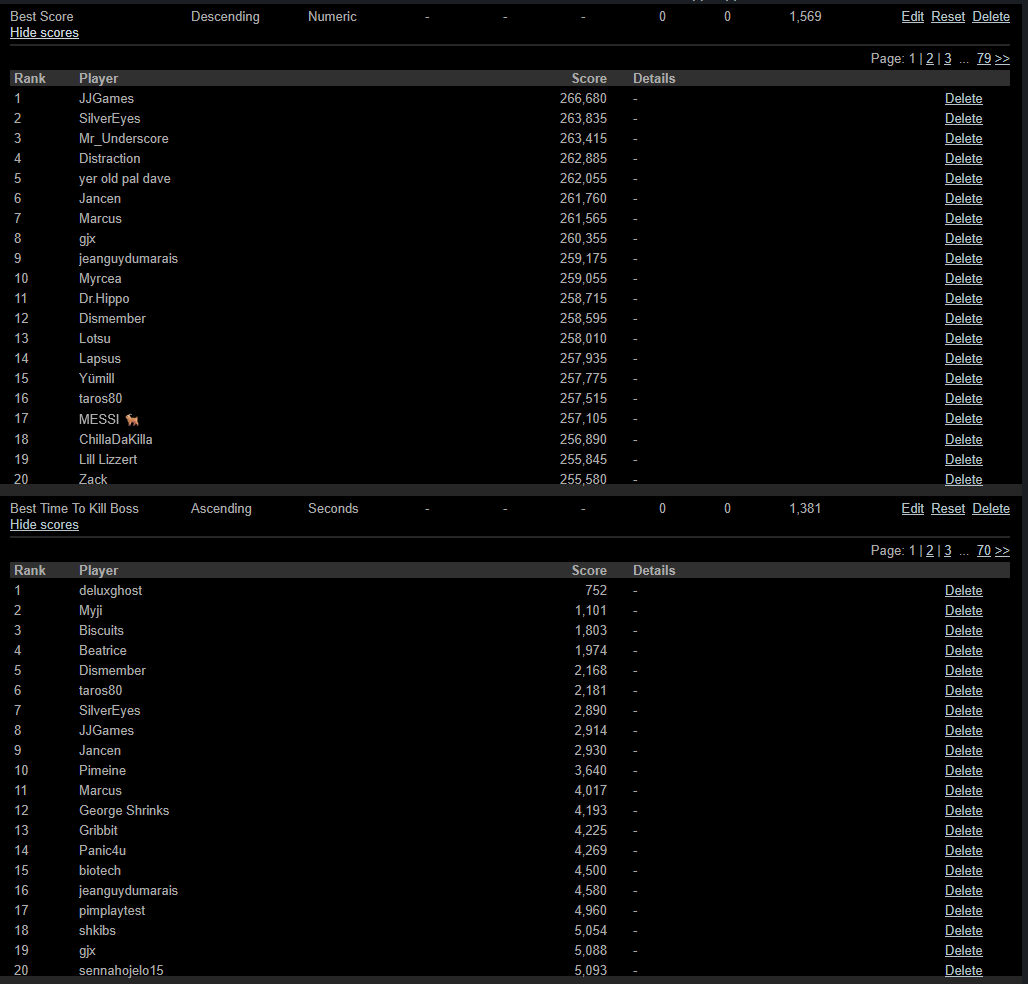
Task: Delete JJGames' top score of 266,680
Action: [963, 99]
